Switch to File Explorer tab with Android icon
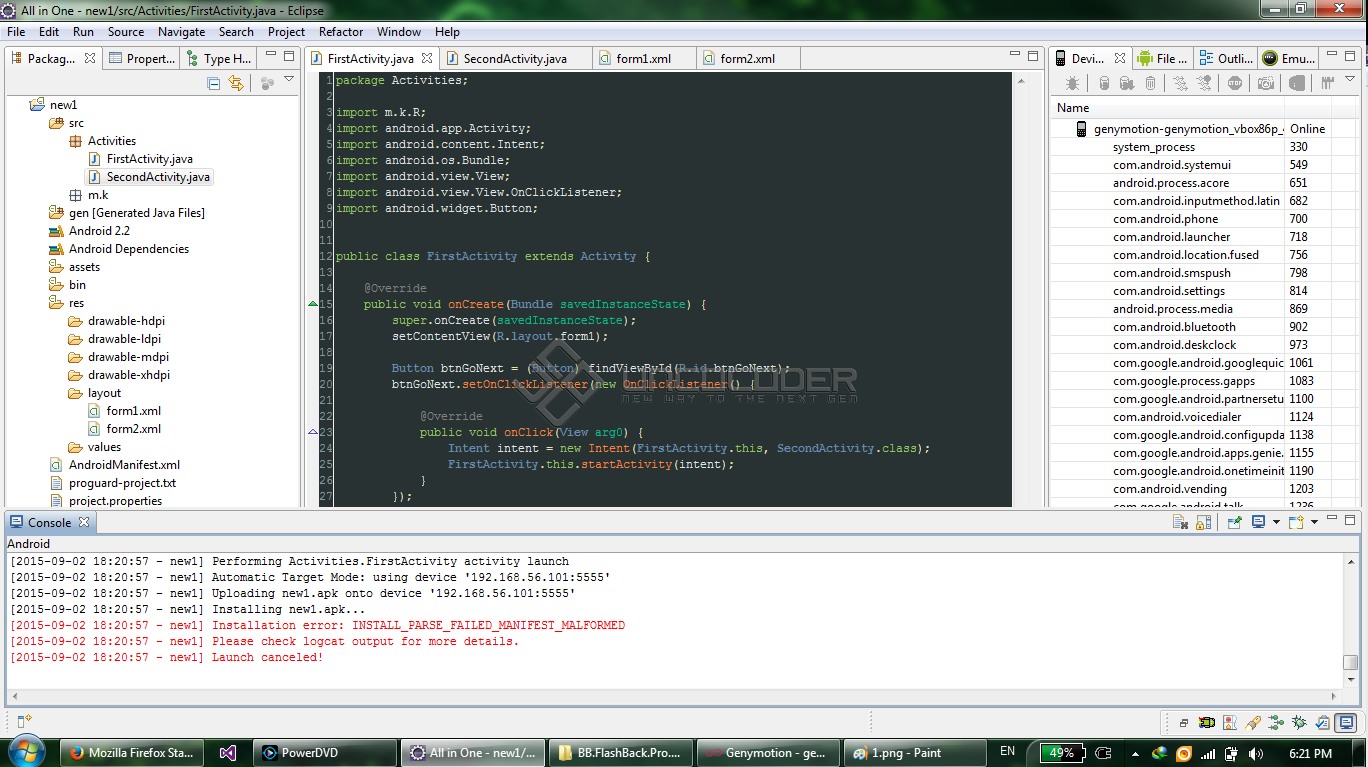The height and width of the screenshot is (767, 1368). point(1161,59)
